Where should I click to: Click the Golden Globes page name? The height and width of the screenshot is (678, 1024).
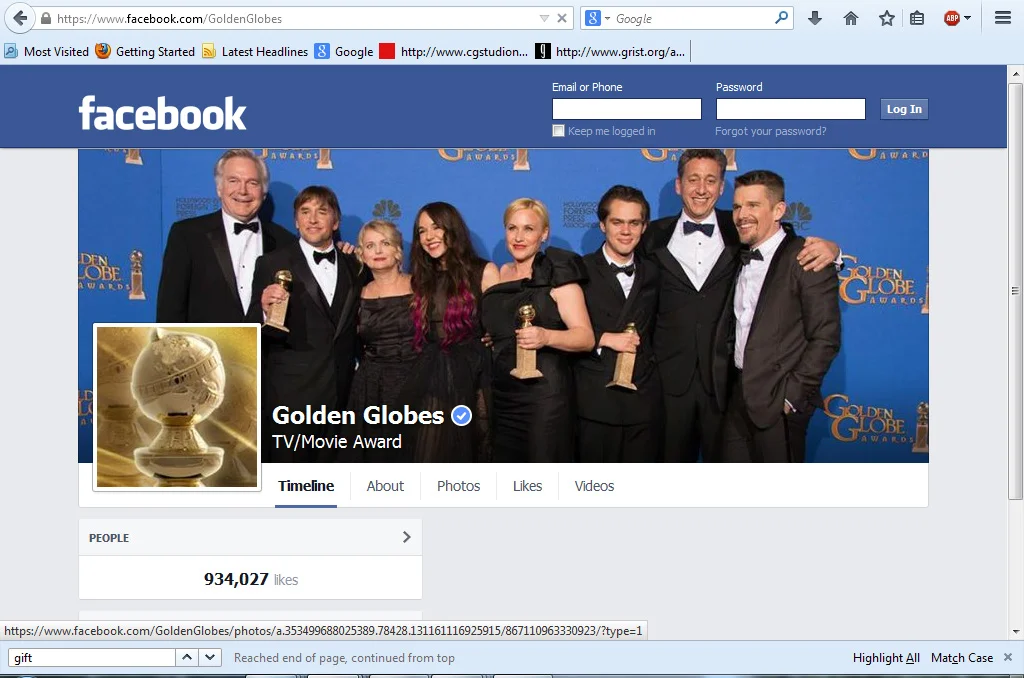click(358, 415)
